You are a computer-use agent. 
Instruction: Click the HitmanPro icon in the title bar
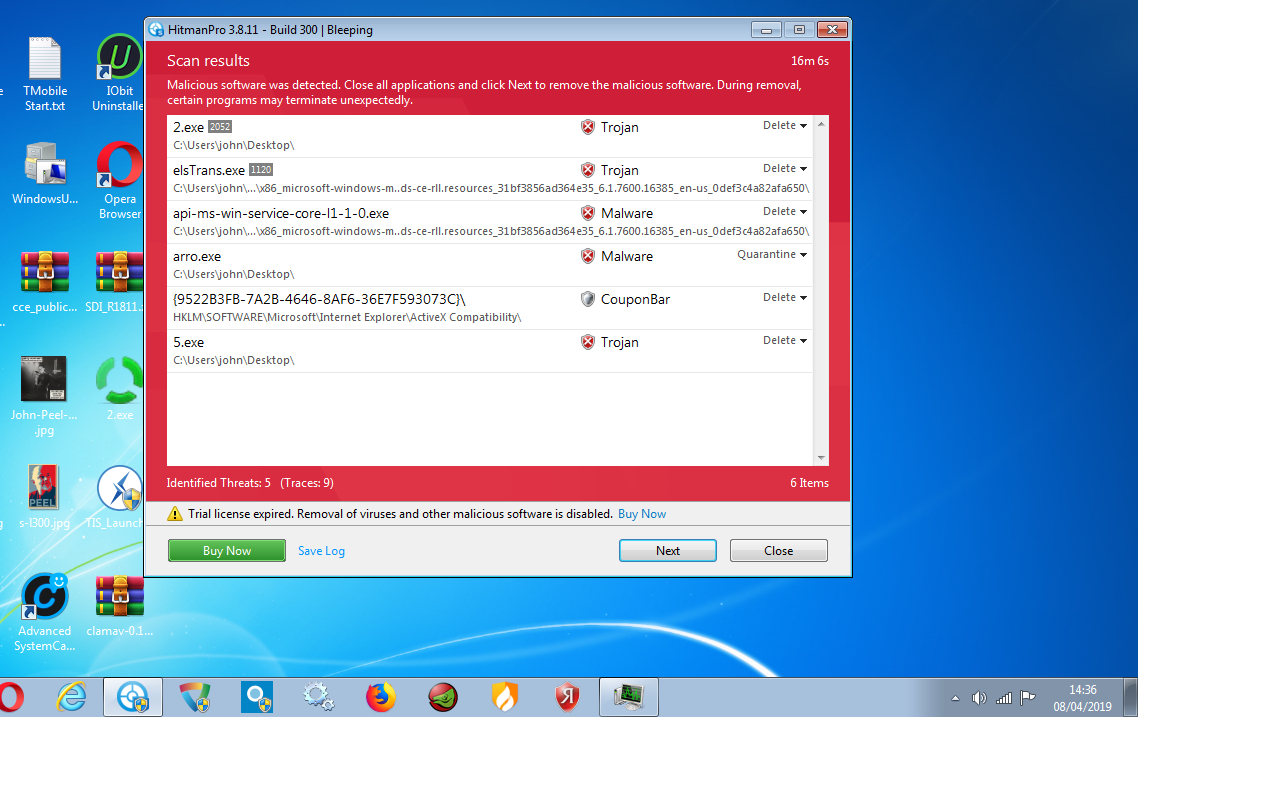[157, 30]
